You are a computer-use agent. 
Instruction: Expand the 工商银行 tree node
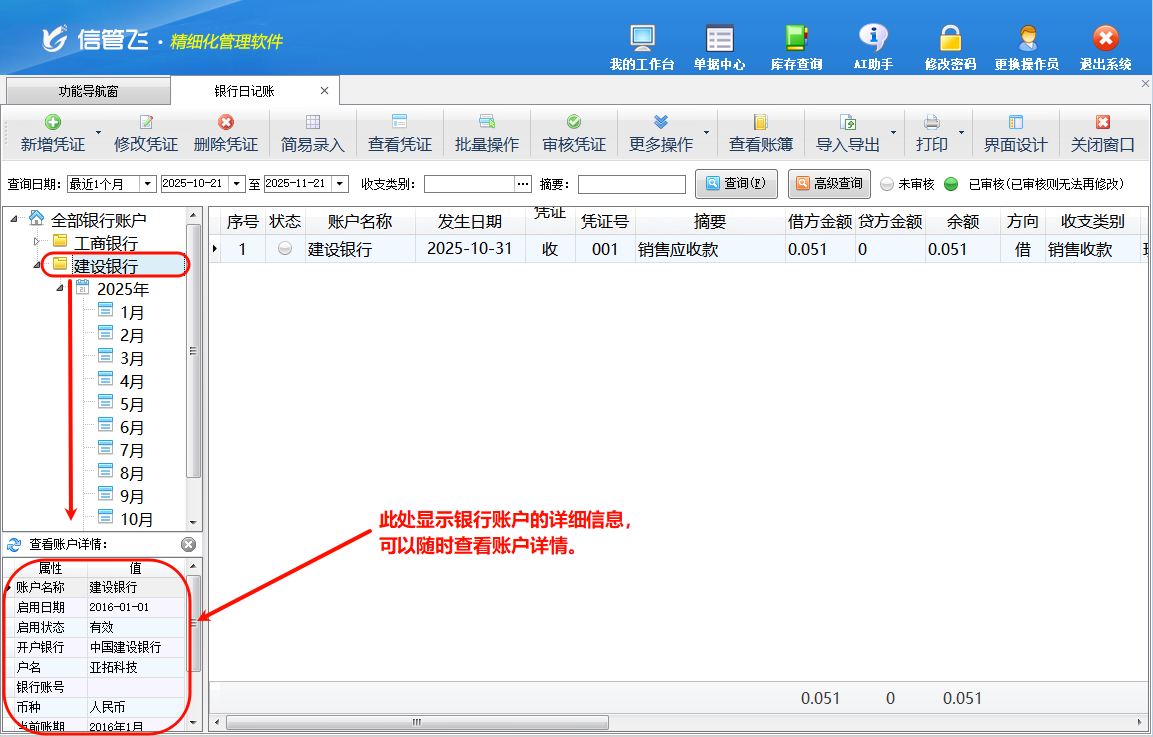click(x=37, y=242)
